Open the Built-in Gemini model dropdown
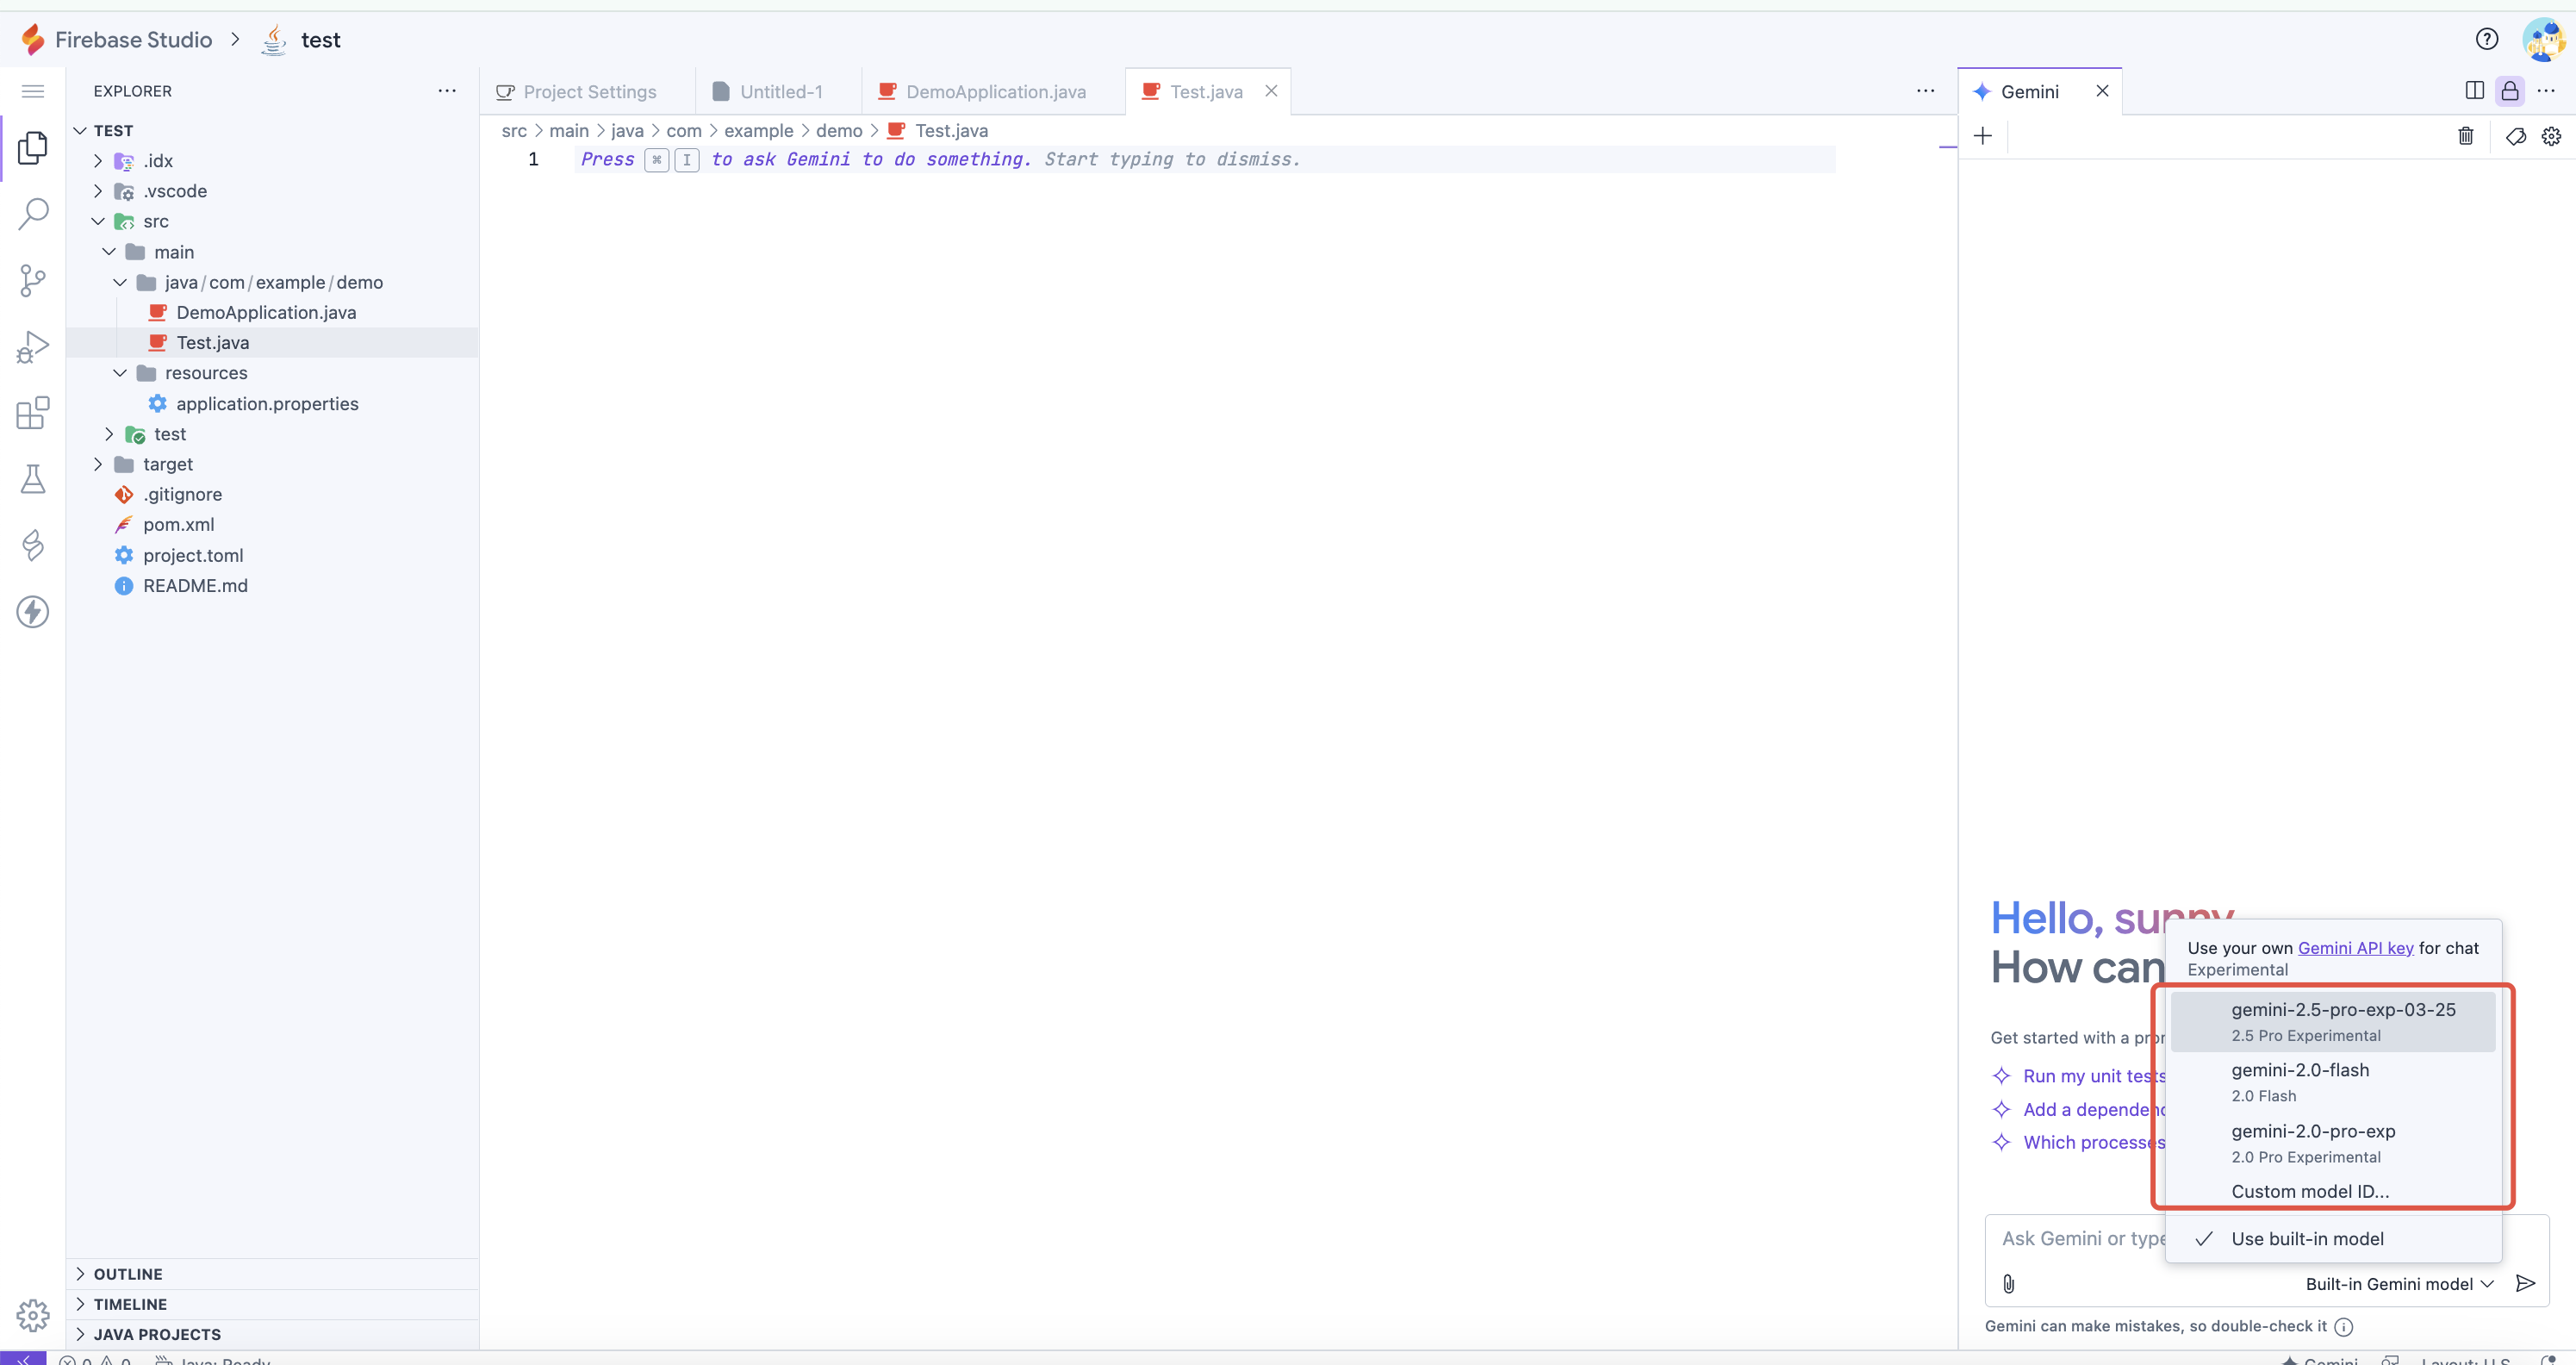This screenshot has width=2576, height=1365. tap(2398, 1284)
